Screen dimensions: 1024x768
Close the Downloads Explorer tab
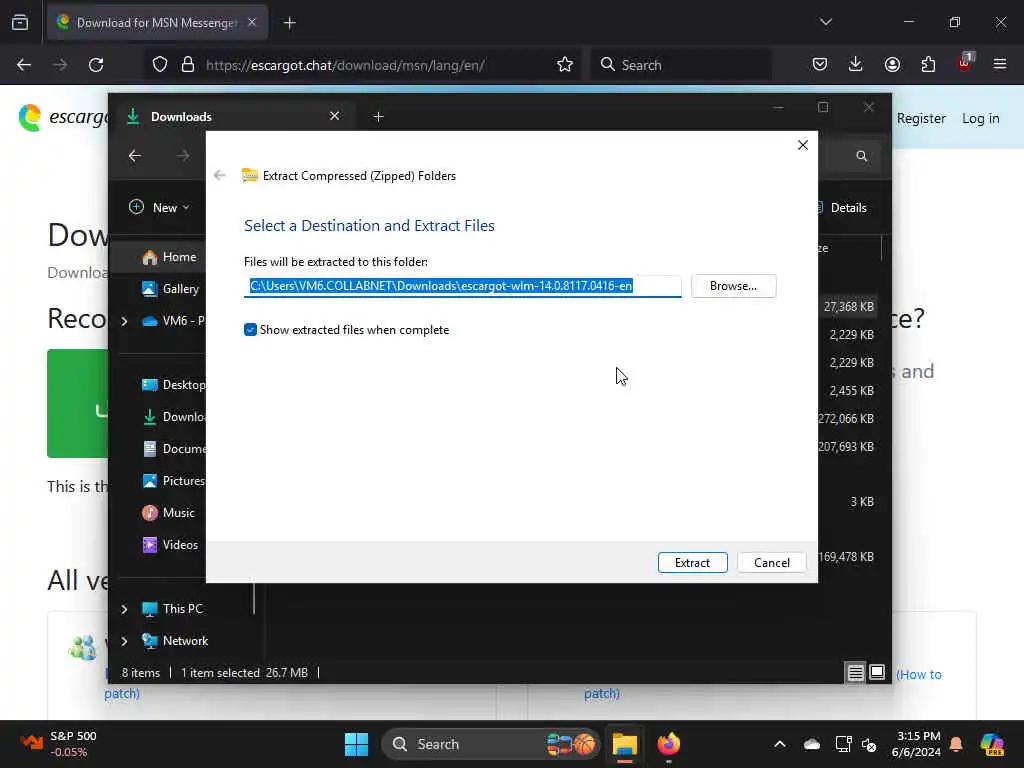334,116
